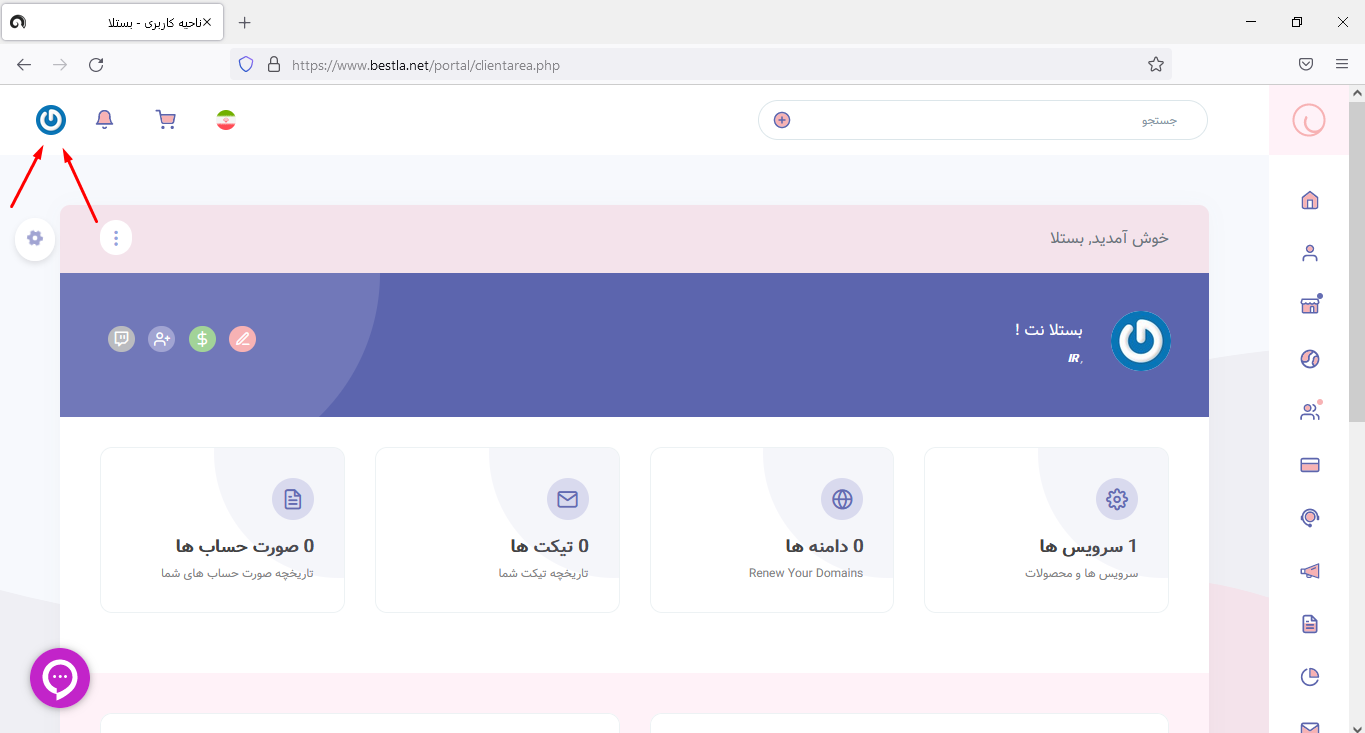This screenshot has width=1365, height=733.
Task: Go back in browser history
Action: [24, 65]
